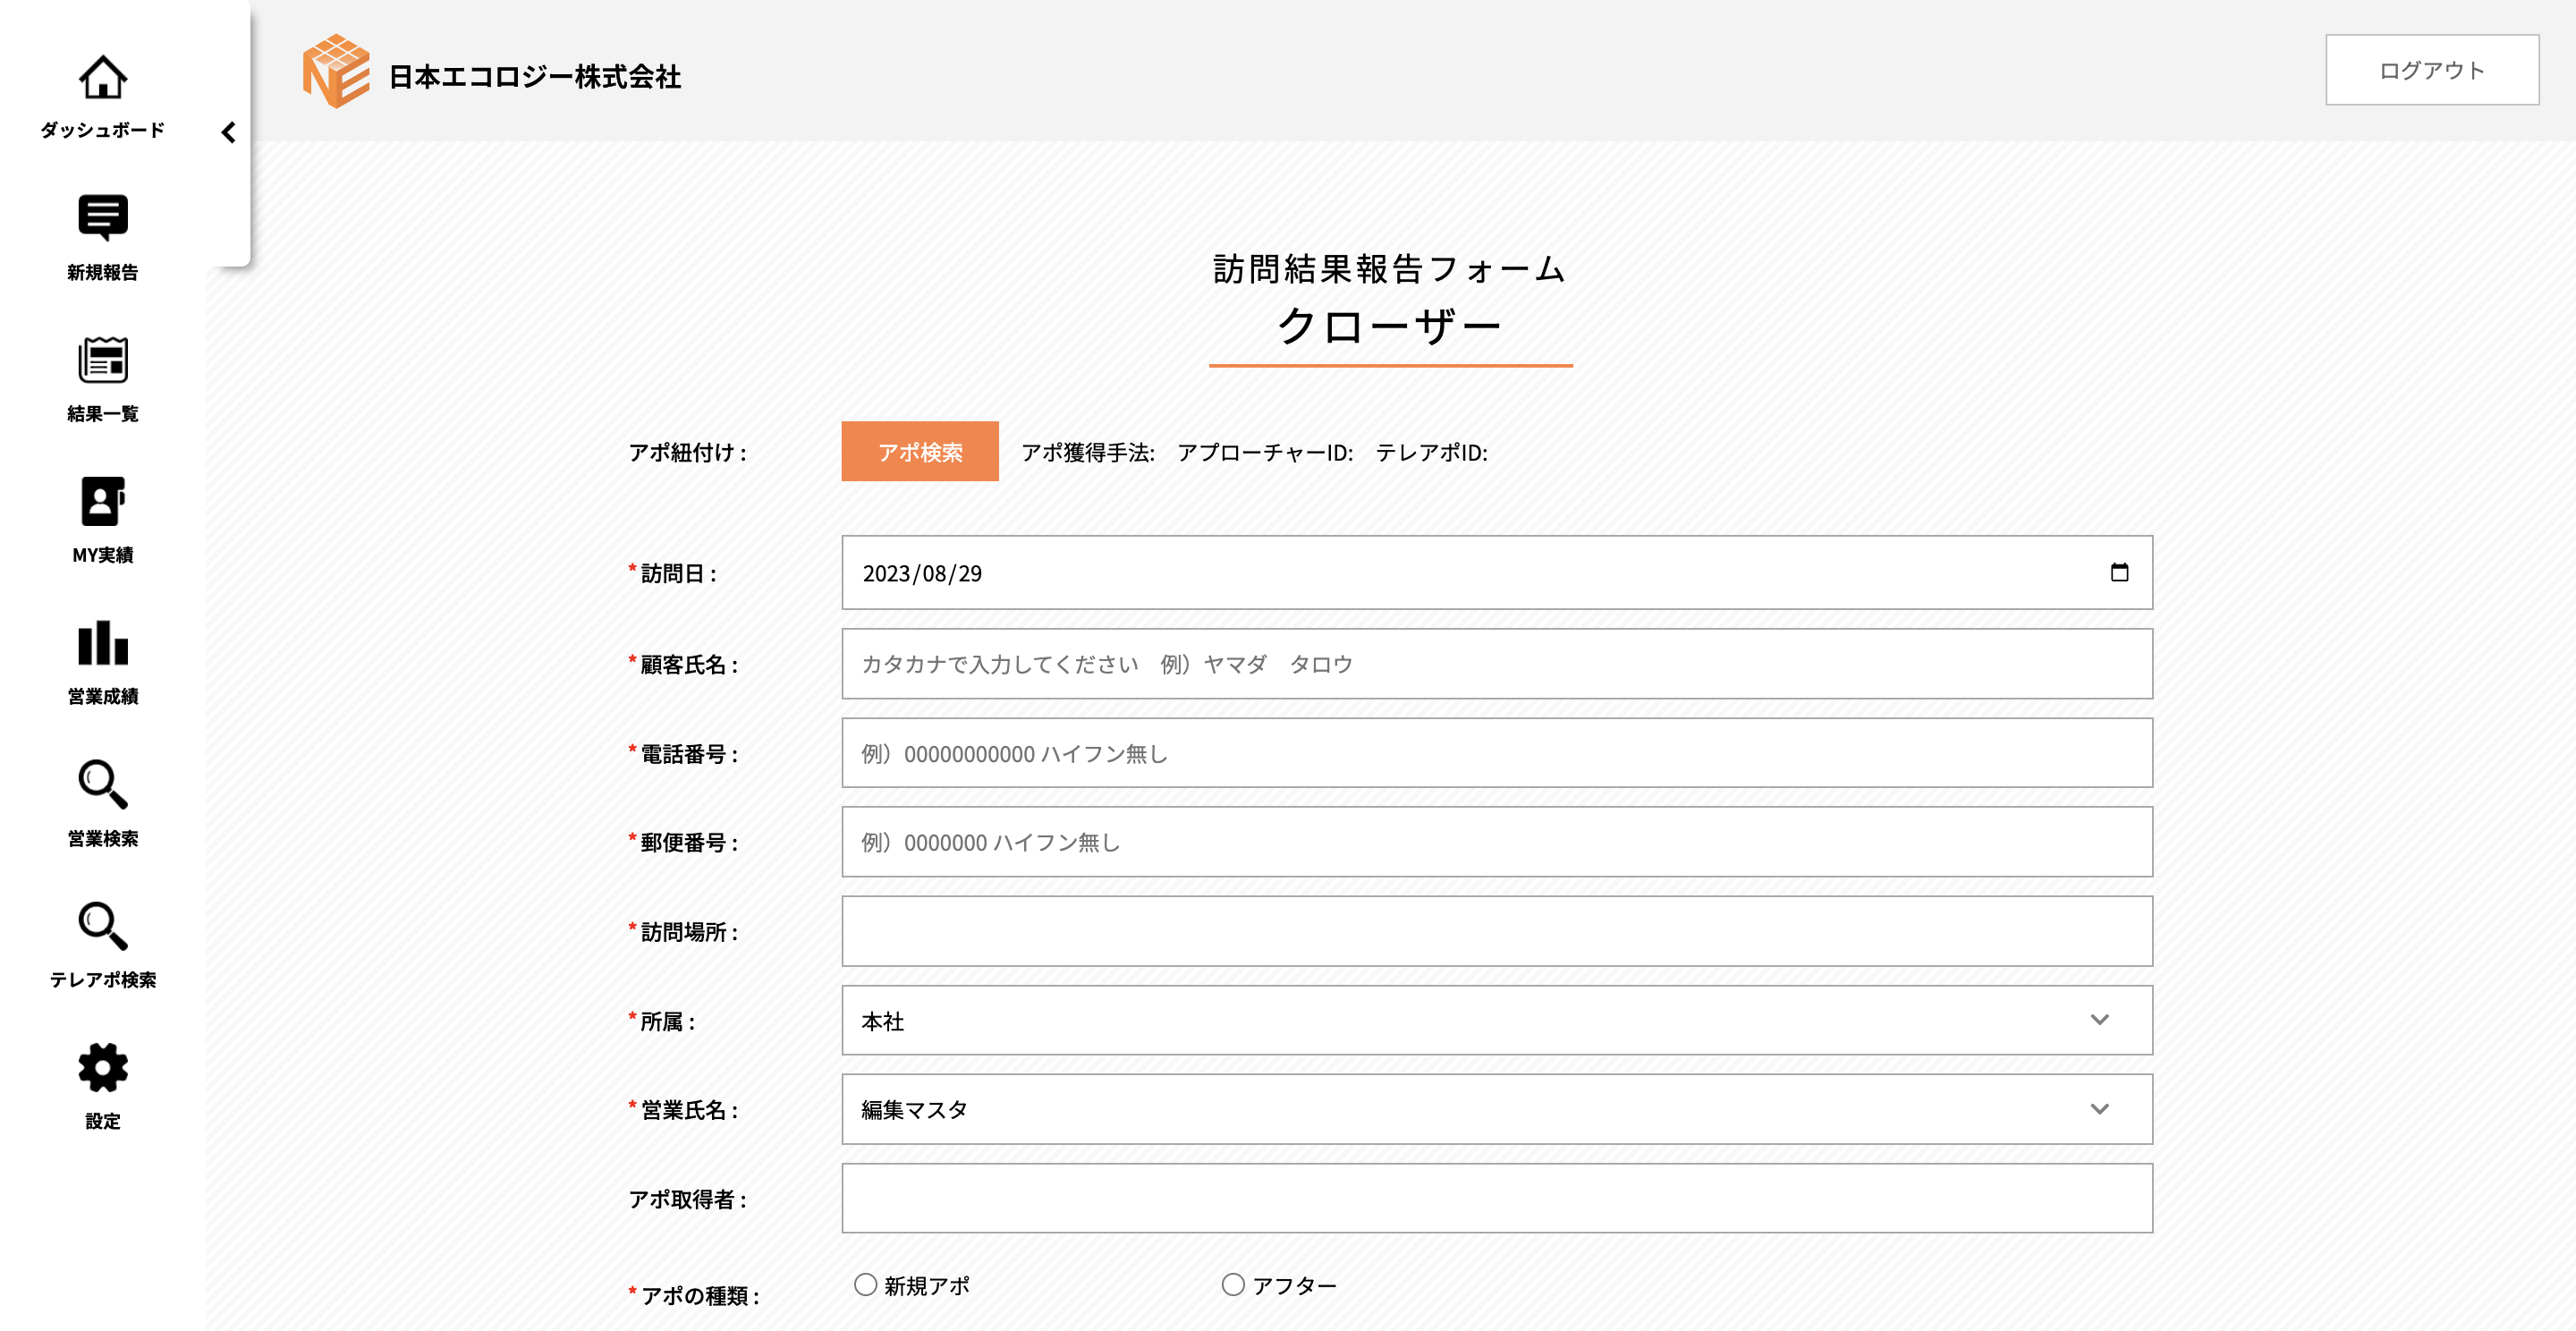Open the 営業氏名 dropdown showing 編集マスタ
This screenshot has height=1331, width=2576.
pyautogui.click(x=1496, y=1109)
